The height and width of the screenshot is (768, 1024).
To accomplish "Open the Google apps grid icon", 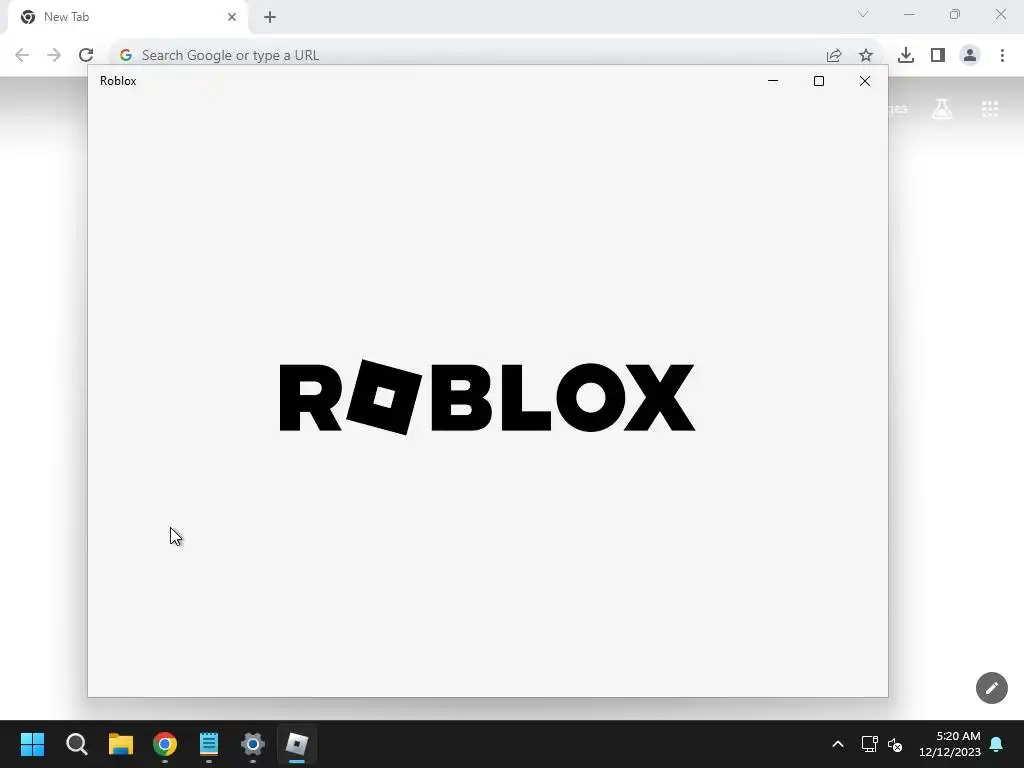I will pos(990,109).
